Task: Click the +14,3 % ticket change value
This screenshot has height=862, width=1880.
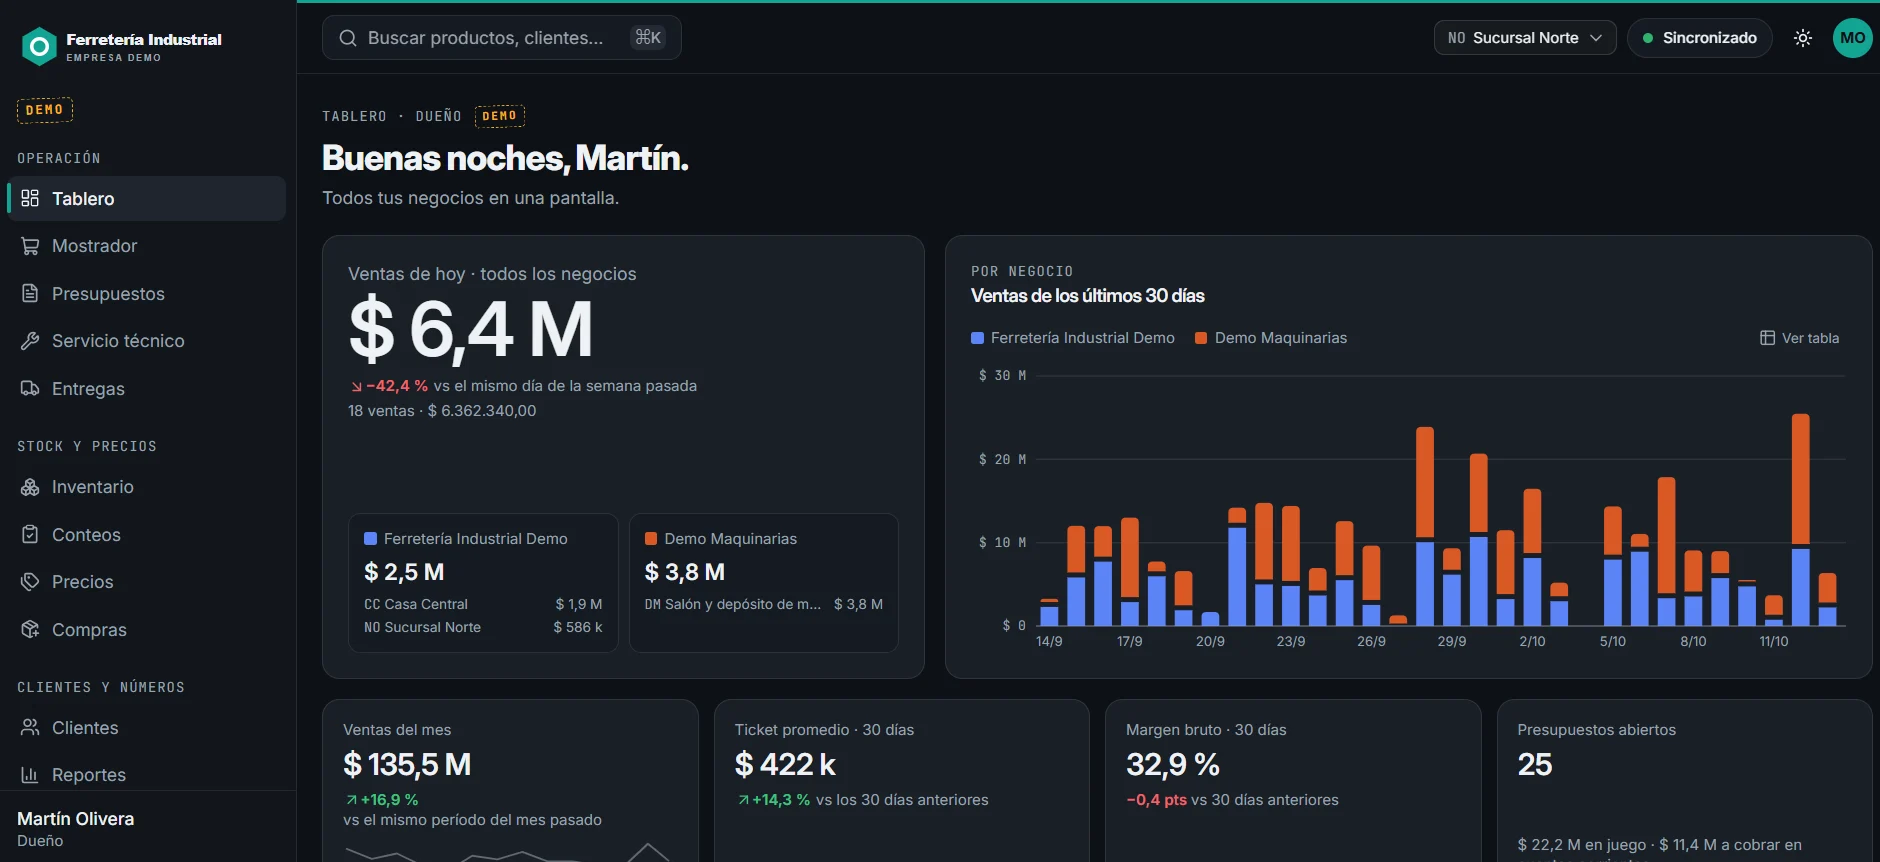Action: pyautogui.click(x=774, y=800)
